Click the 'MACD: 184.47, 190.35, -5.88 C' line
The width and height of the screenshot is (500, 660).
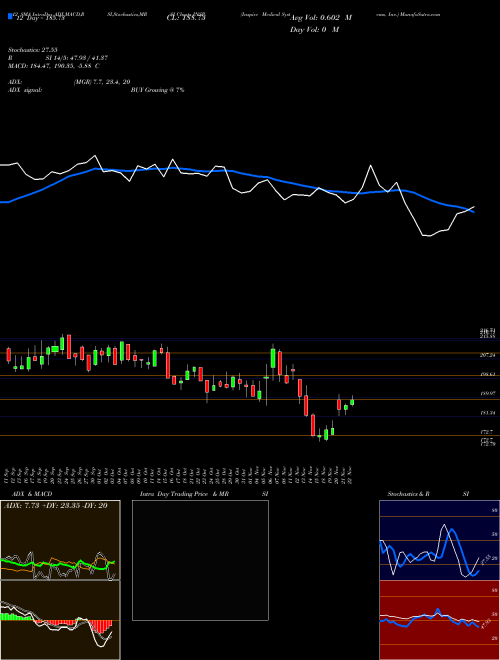point(53,66)
